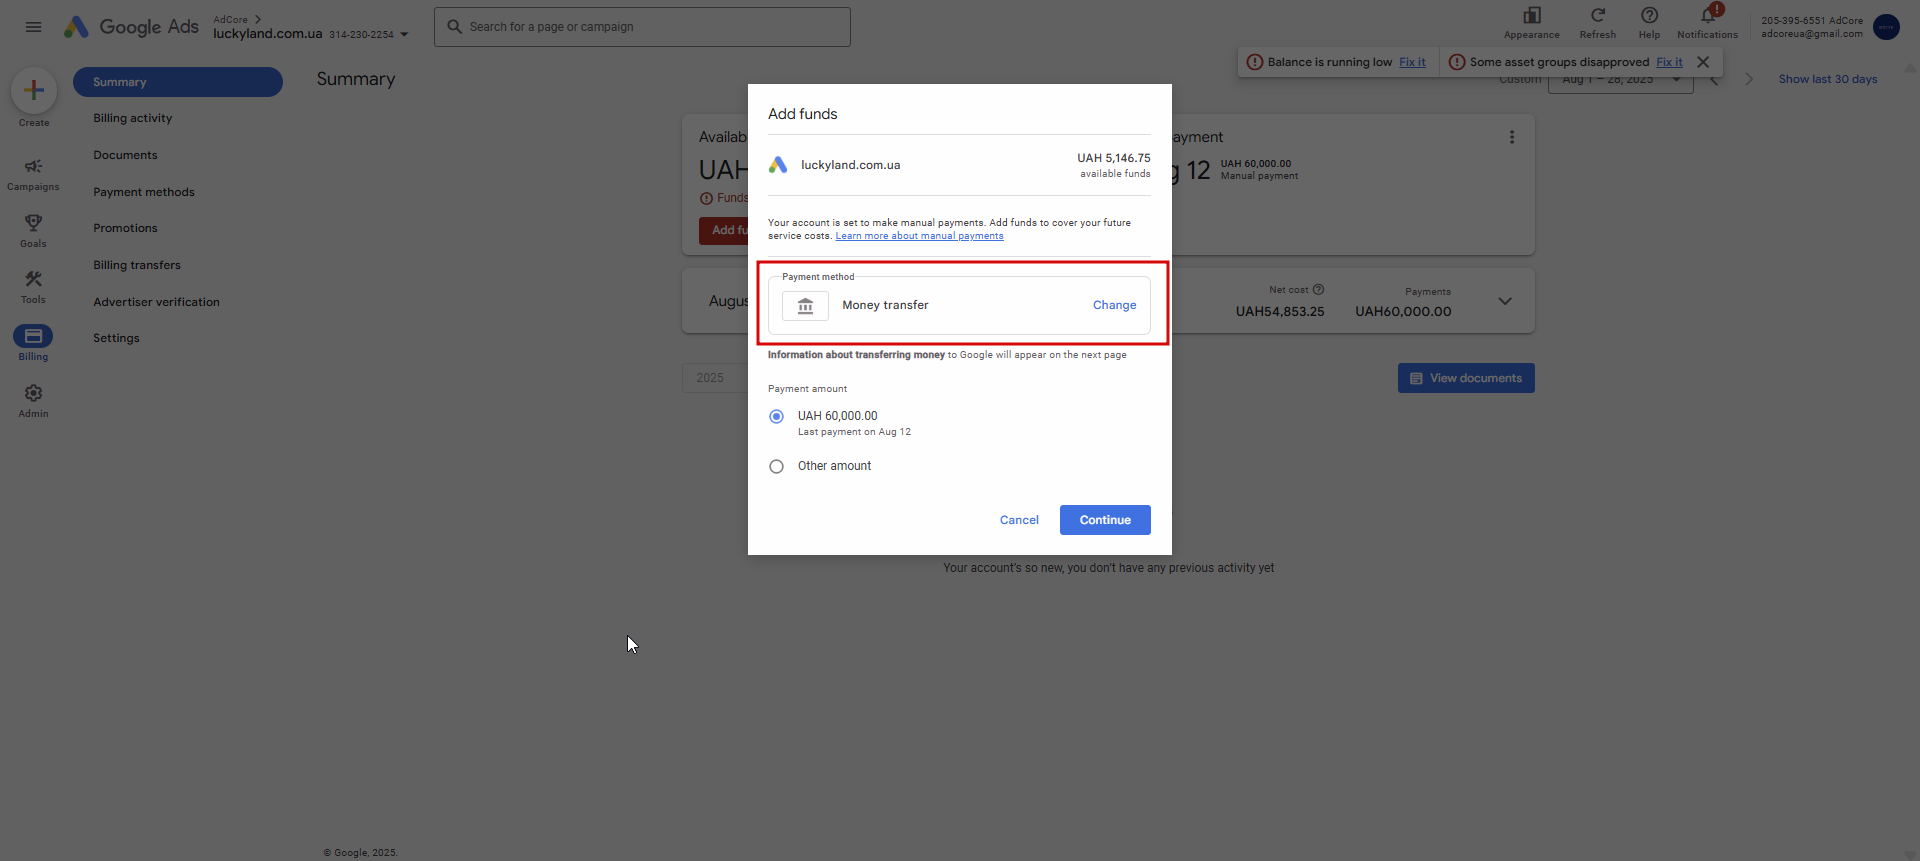Click the search magnifier icon
The image size is (1920, 861).
[454, 27]
